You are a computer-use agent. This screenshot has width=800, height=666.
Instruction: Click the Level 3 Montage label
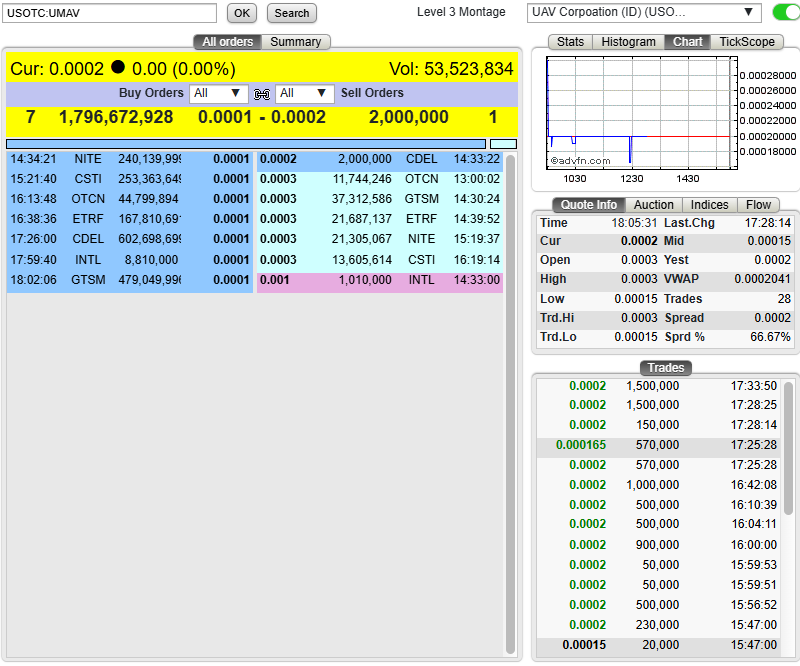coord(461,12)
